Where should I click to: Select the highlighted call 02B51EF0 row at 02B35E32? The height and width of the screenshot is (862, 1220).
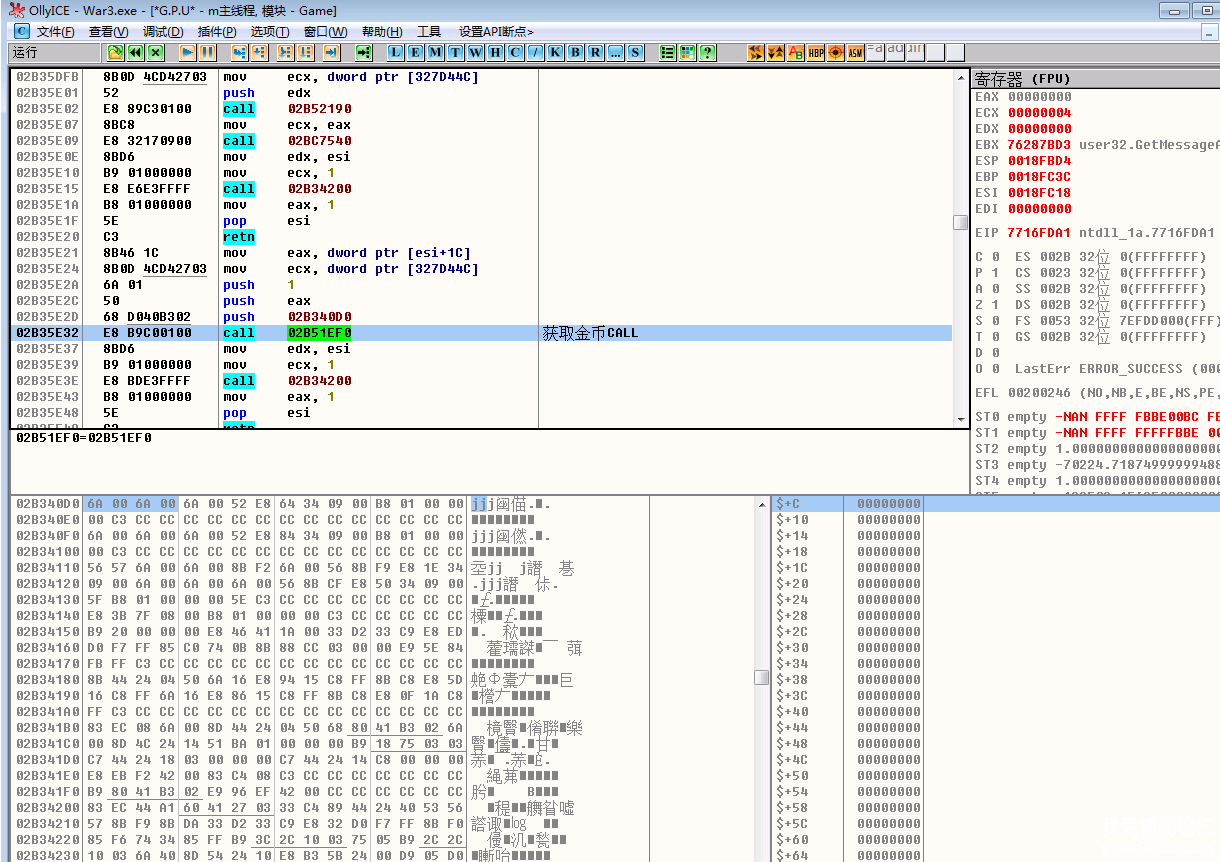[x=481, y=333]
